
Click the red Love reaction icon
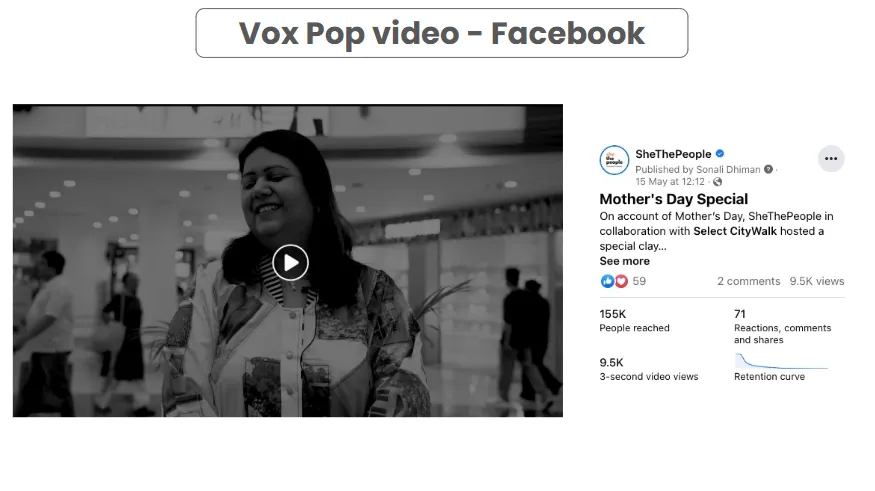coord(621,281)
